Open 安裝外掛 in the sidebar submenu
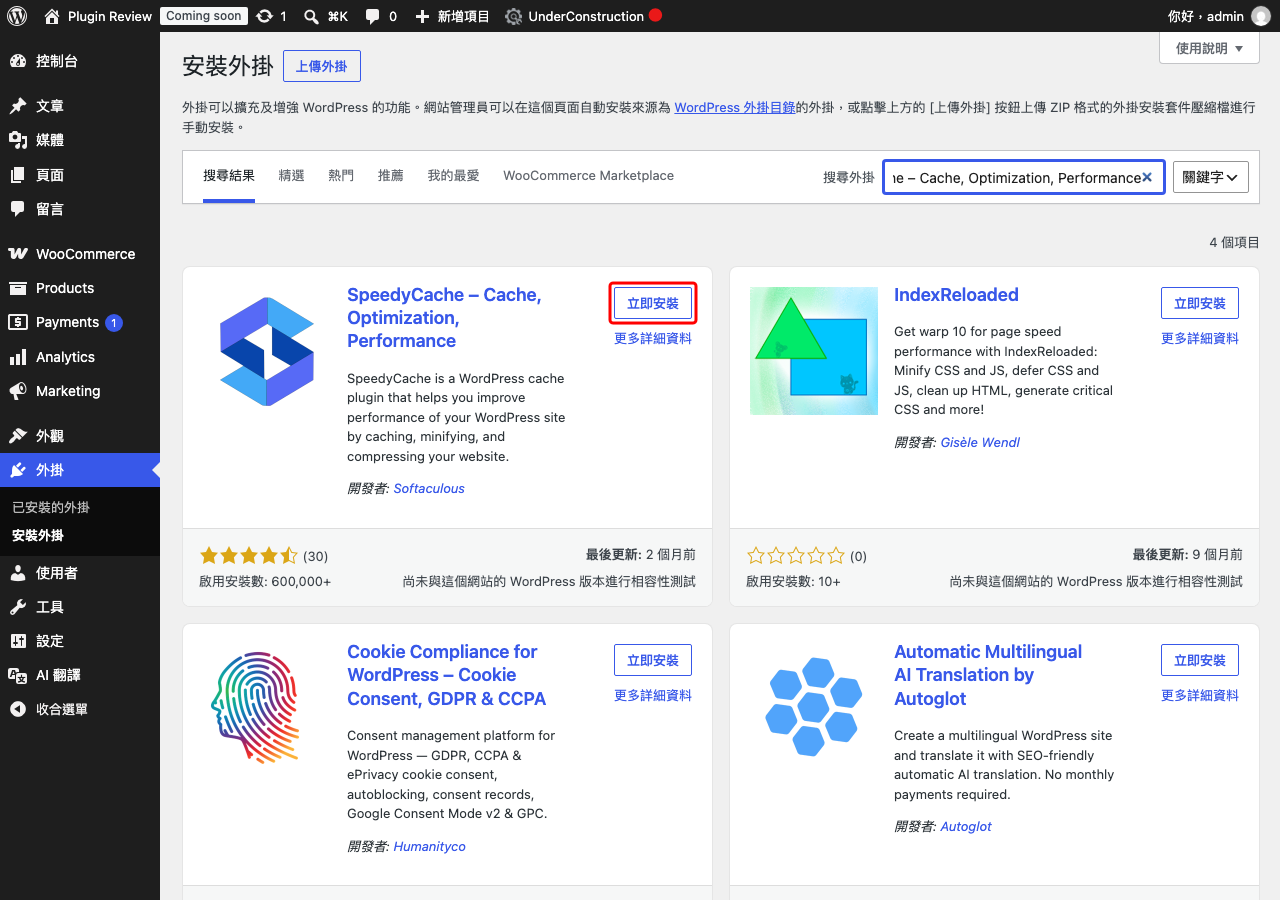This screenshot has height=900, width=1280. pos(38,535)
